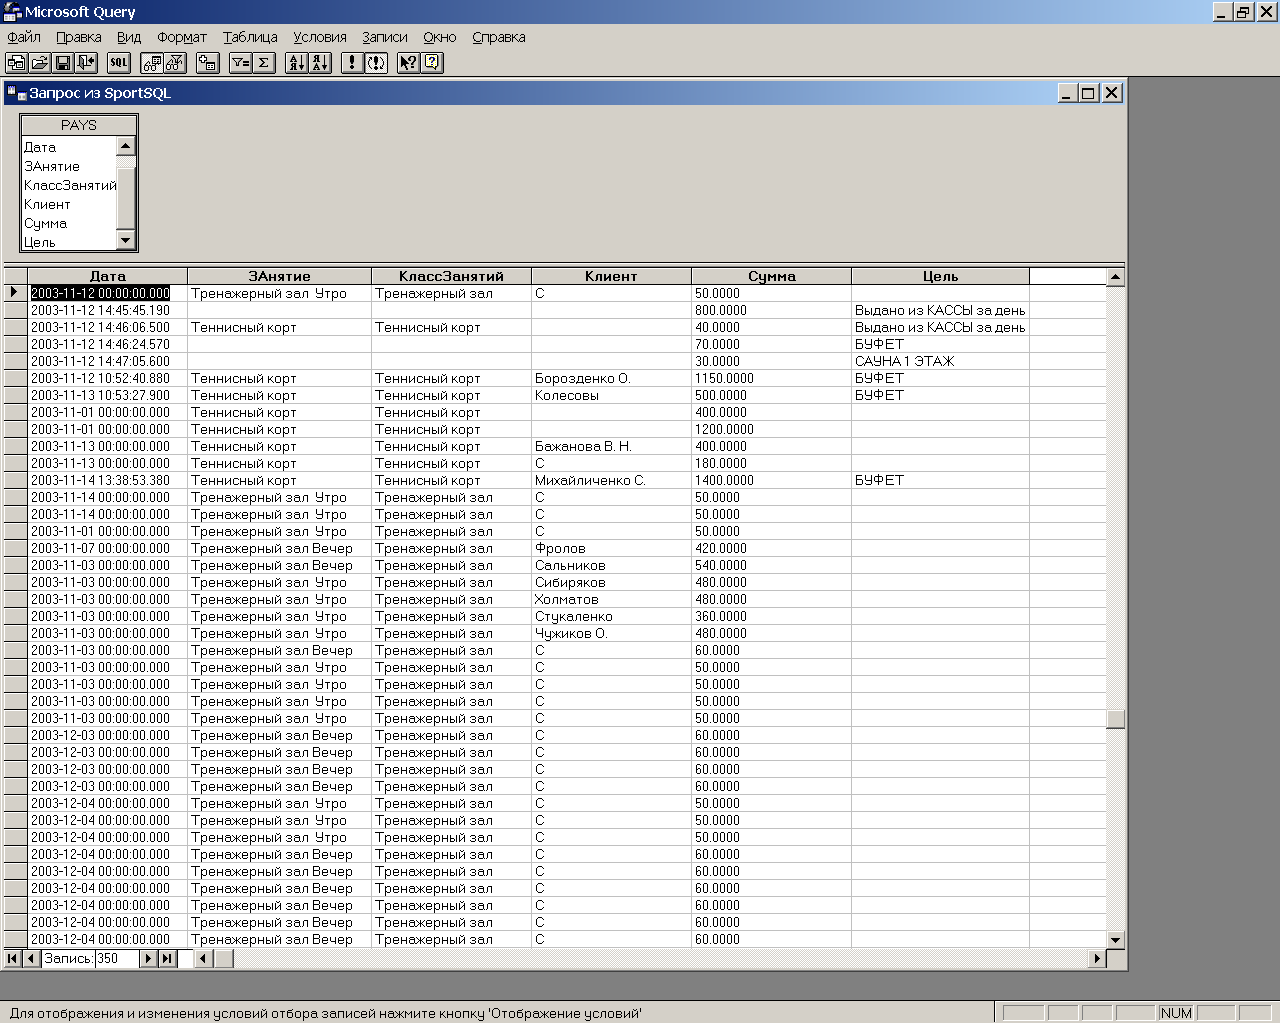This screenshot has height=1024, width=1280.
Task: Select the ЗАнятие column header
Action: point(279,276)
